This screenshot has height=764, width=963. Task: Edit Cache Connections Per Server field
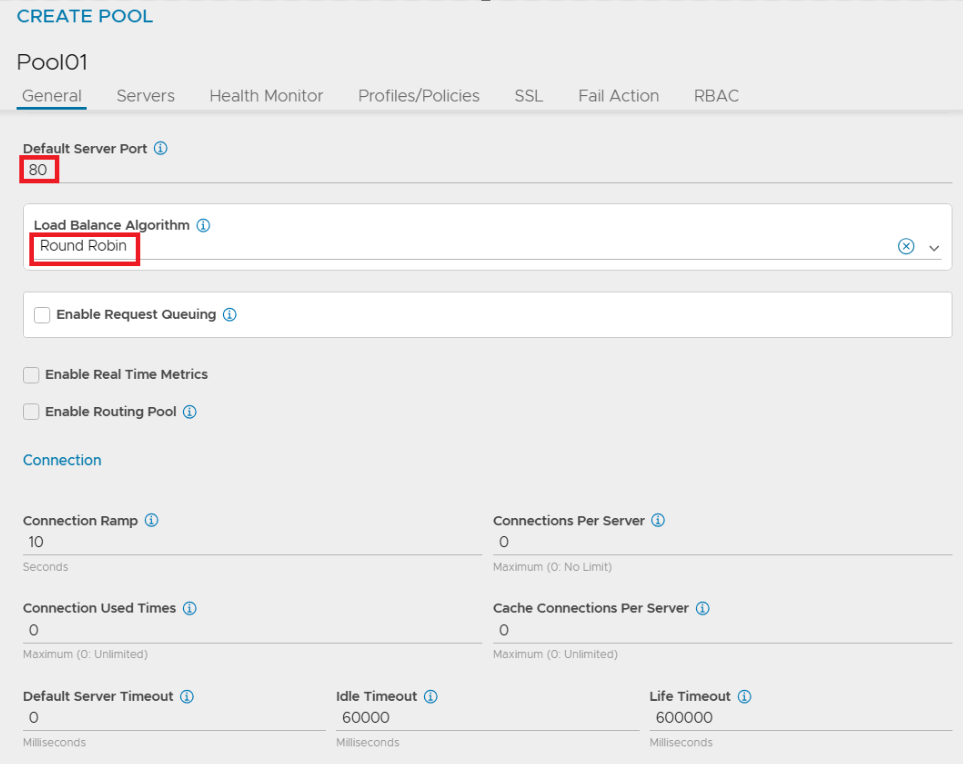pos(722,630)
